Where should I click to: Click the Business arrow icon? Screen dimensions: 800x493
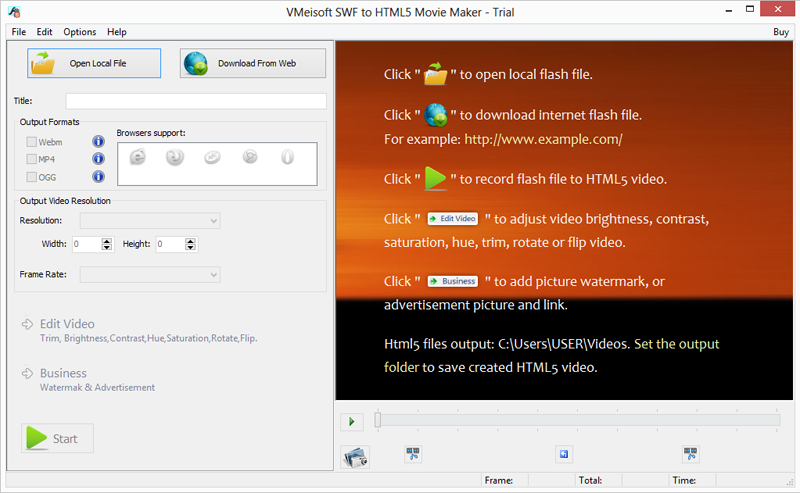pos(28,374)
